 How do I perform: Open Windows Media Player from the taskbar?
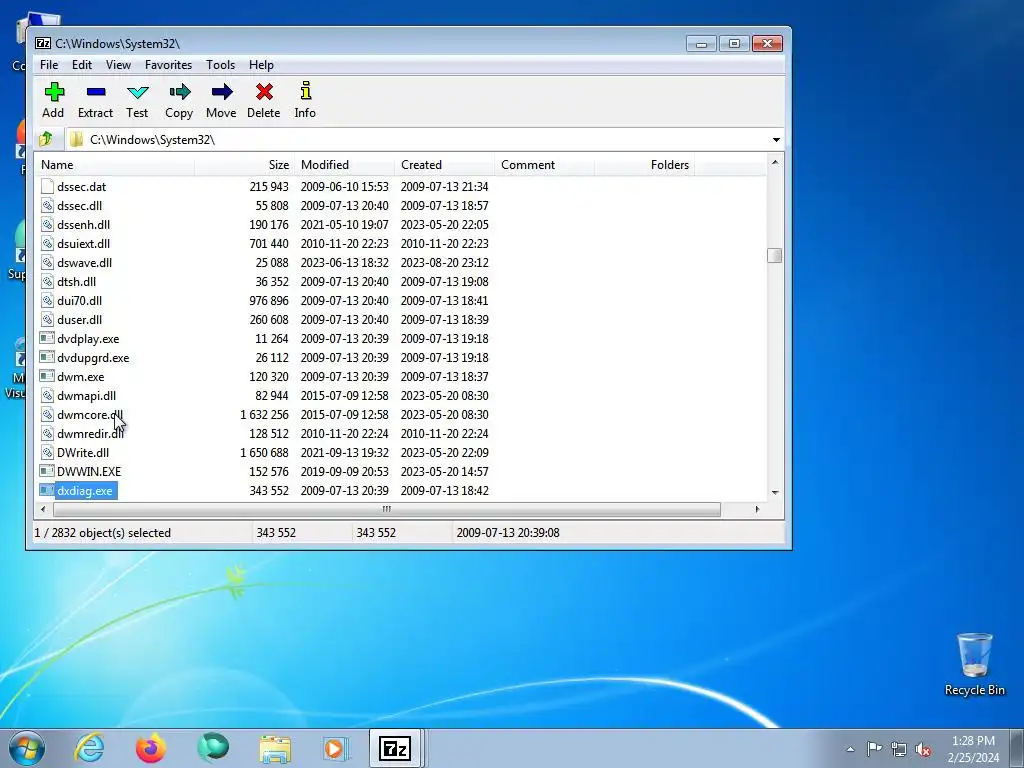[336, 748]
